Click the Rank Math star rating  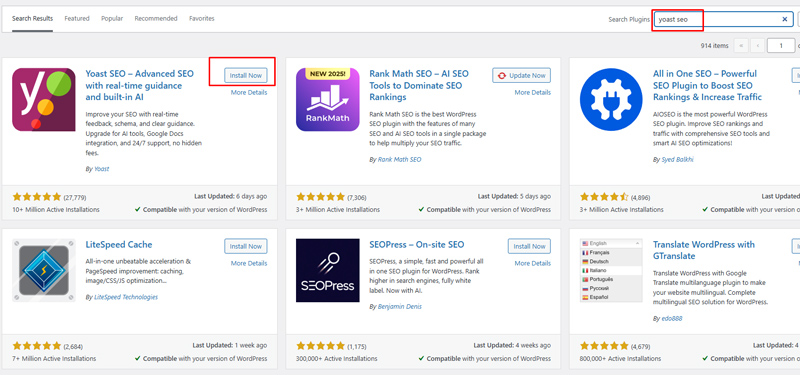coord(320,197)
